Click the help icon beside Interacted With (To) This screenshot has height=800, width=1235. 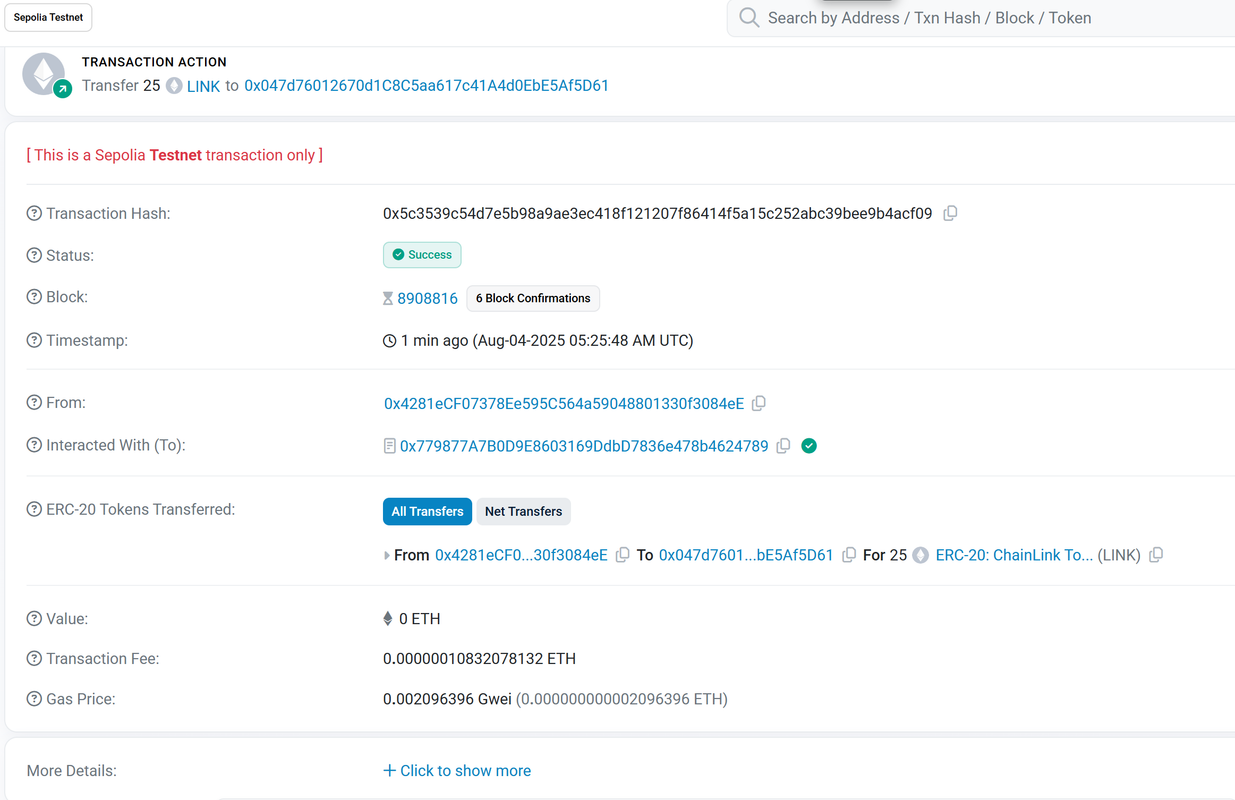coord(34,446)
